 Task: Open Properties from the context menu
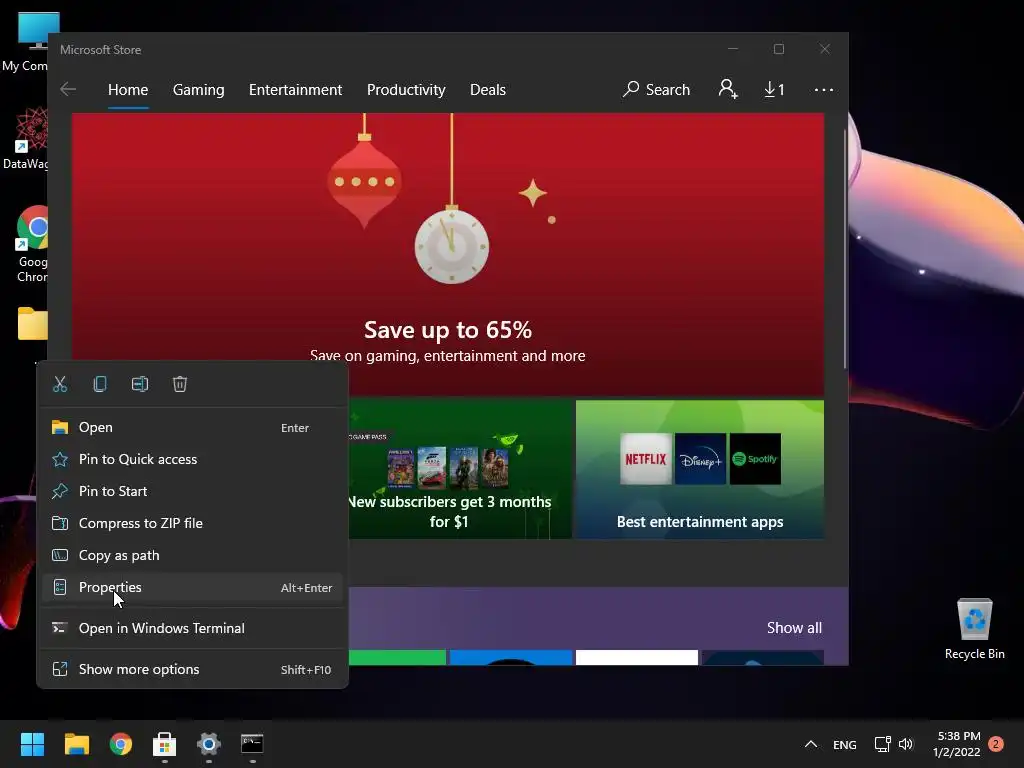(x=192, y=587)
